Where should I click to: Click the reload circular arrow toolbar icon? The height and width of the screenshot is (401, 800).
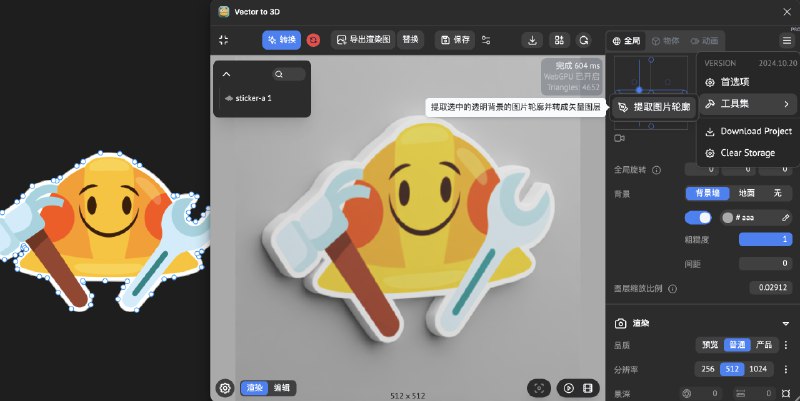[584, 40]
